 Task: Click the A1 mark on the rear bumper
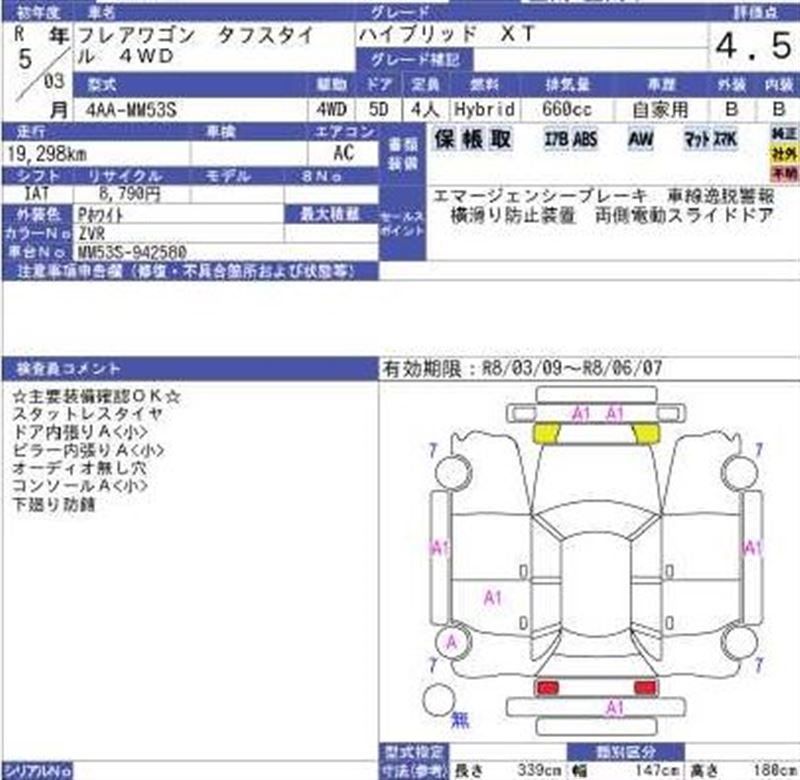(x=615, y=708)
